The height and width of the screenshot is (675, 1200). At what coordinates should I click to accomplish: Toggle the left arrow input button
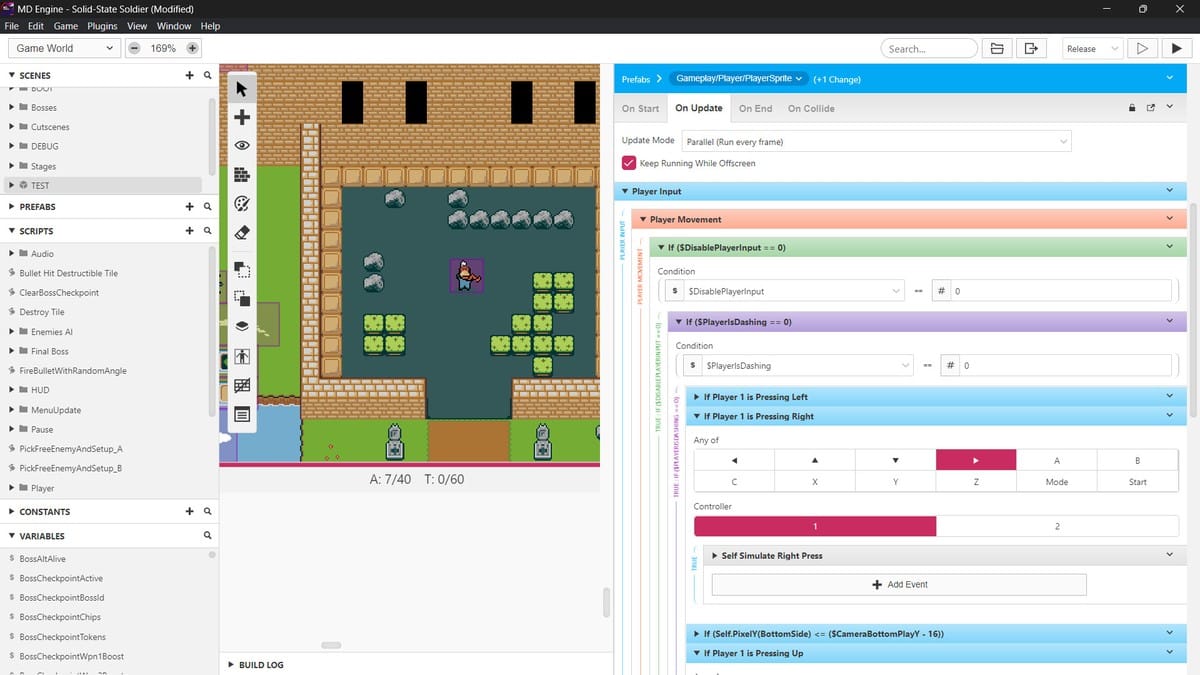click(x=734, y=460)
